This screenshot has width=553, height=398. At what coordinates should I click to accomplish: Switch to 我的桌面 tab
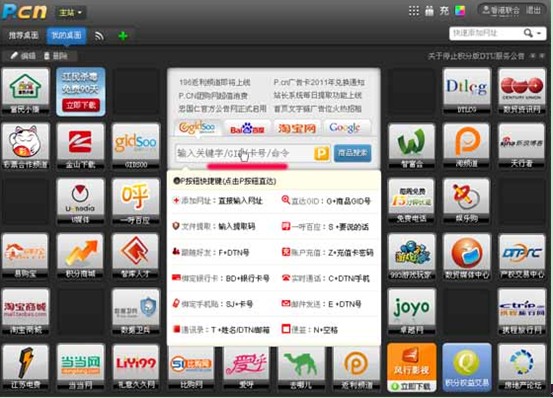tap(66, 35)
